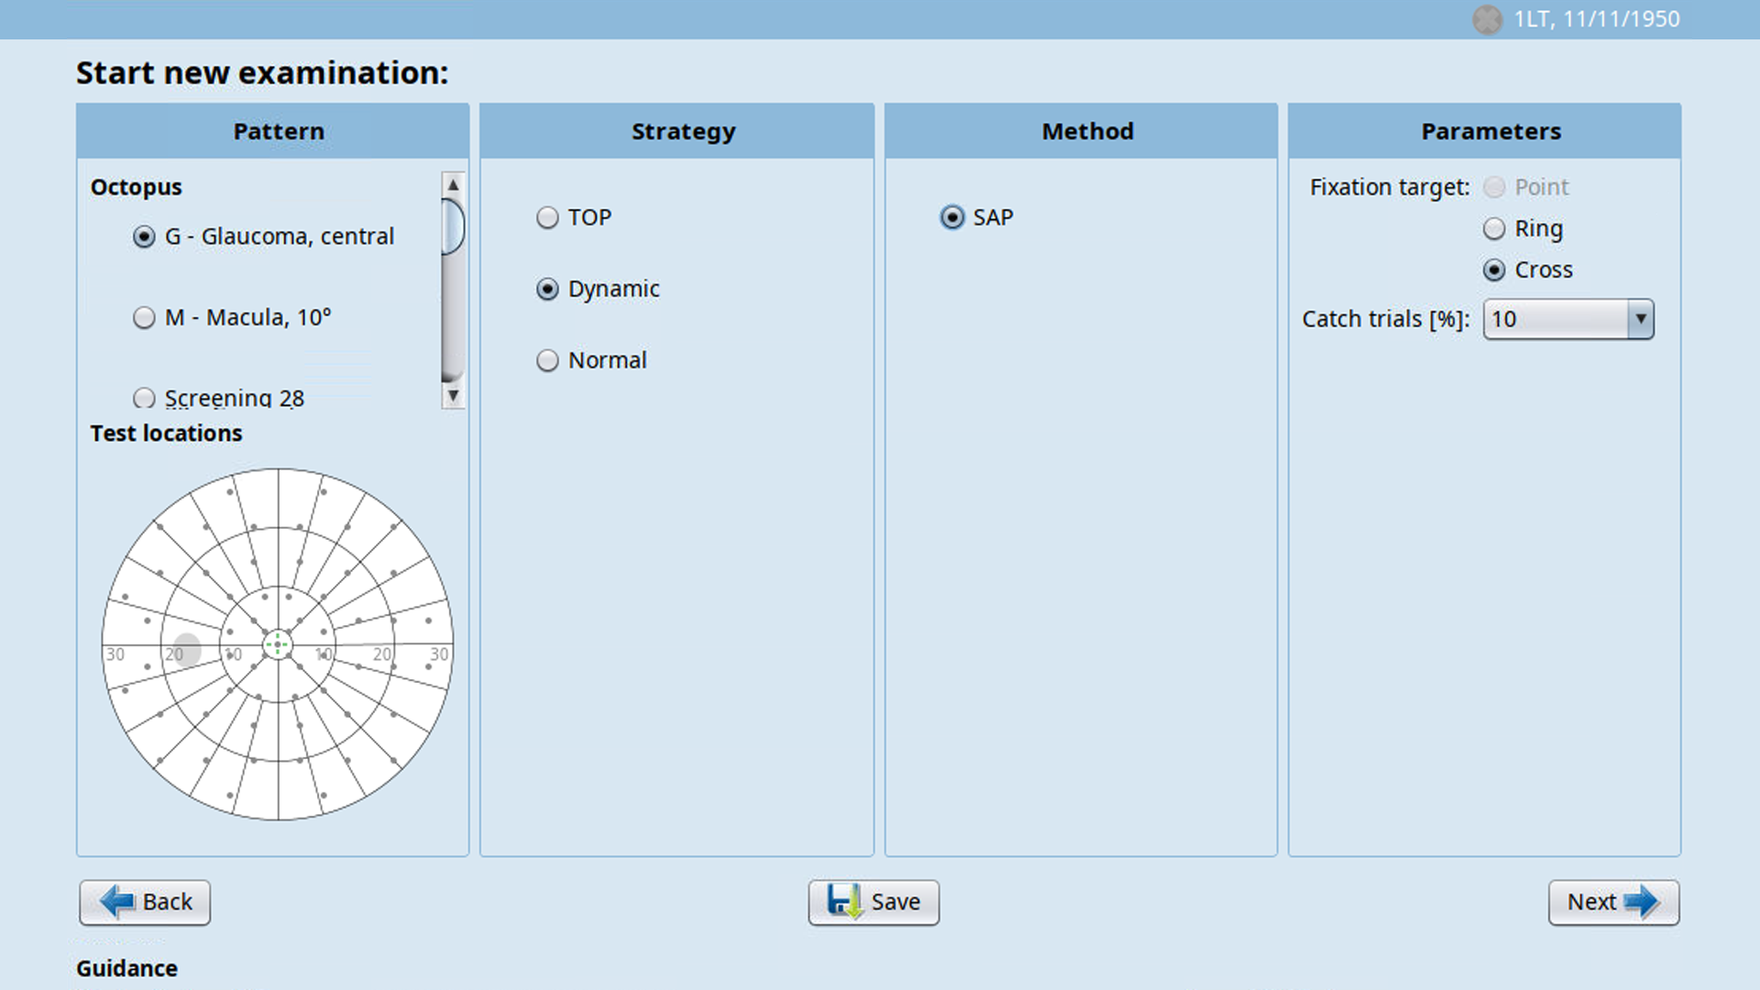Click the gray blind spot on chart
This screenshot has height=990, width=1760.
[187, 649]
